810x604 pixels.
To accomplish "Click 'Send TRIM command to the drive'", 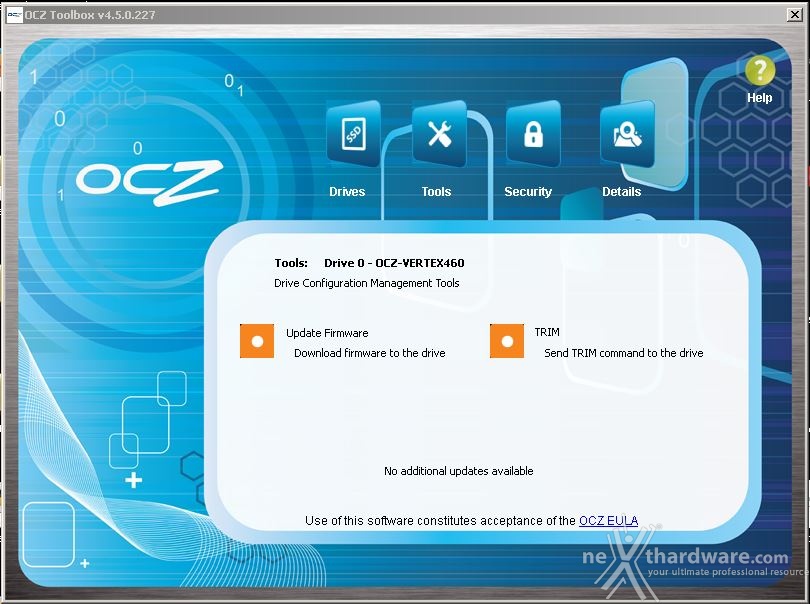I will pos(624,353).
